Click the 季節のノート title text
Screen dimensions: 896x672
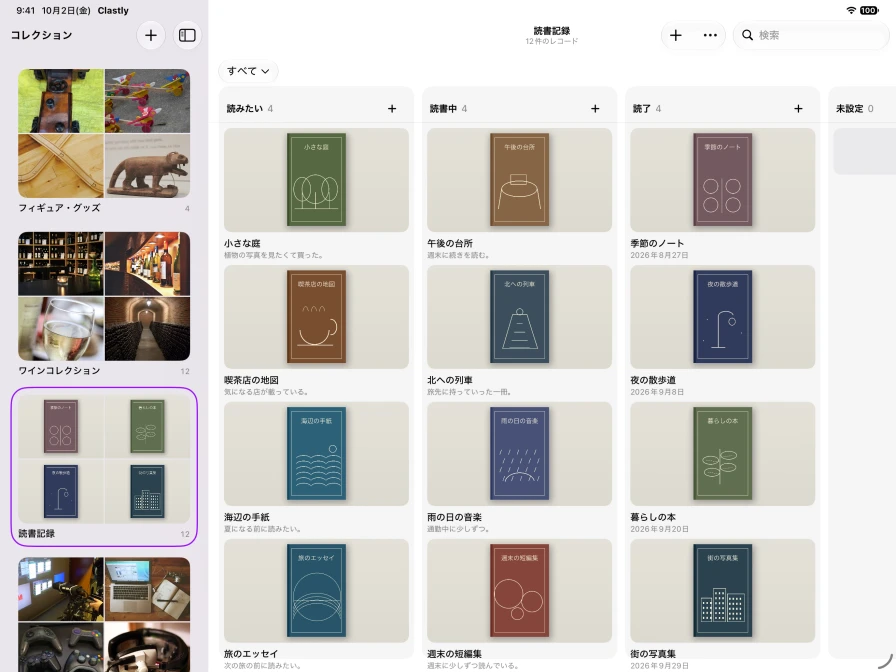pos(657,243)
